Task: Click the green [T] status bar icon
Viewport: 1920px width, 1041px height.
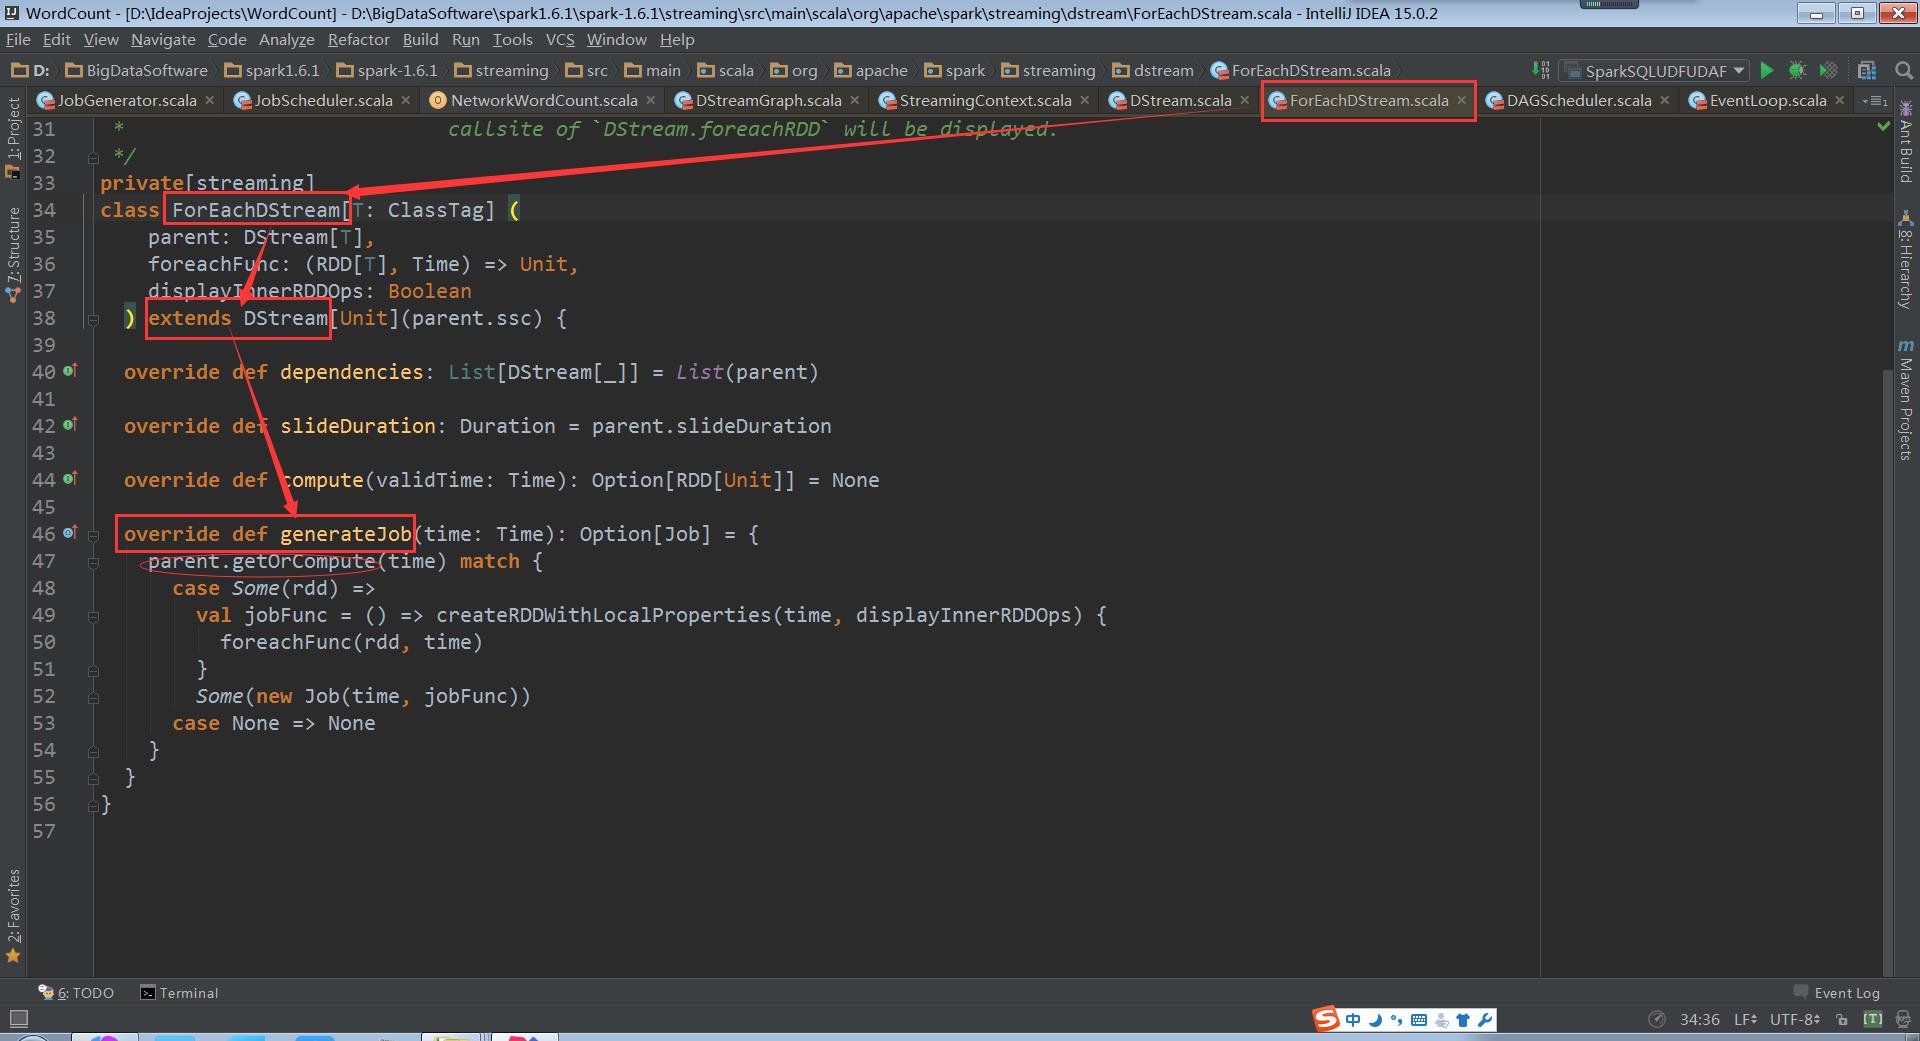Action: 1873,1019
